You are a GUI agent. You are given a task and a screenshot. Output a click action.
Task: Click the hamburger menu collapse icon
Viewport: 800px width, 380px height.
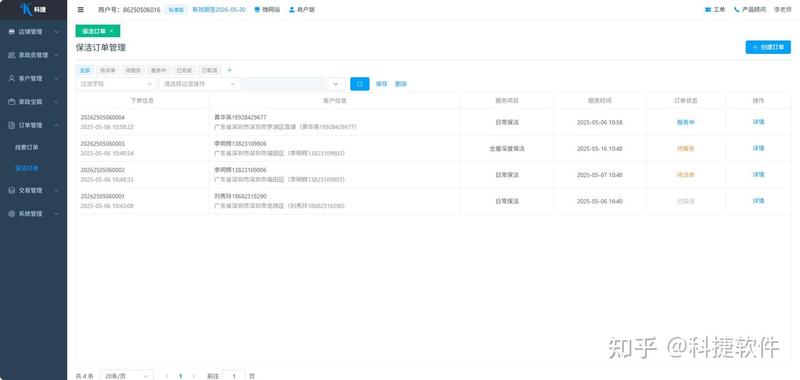(x=81, y=10)
